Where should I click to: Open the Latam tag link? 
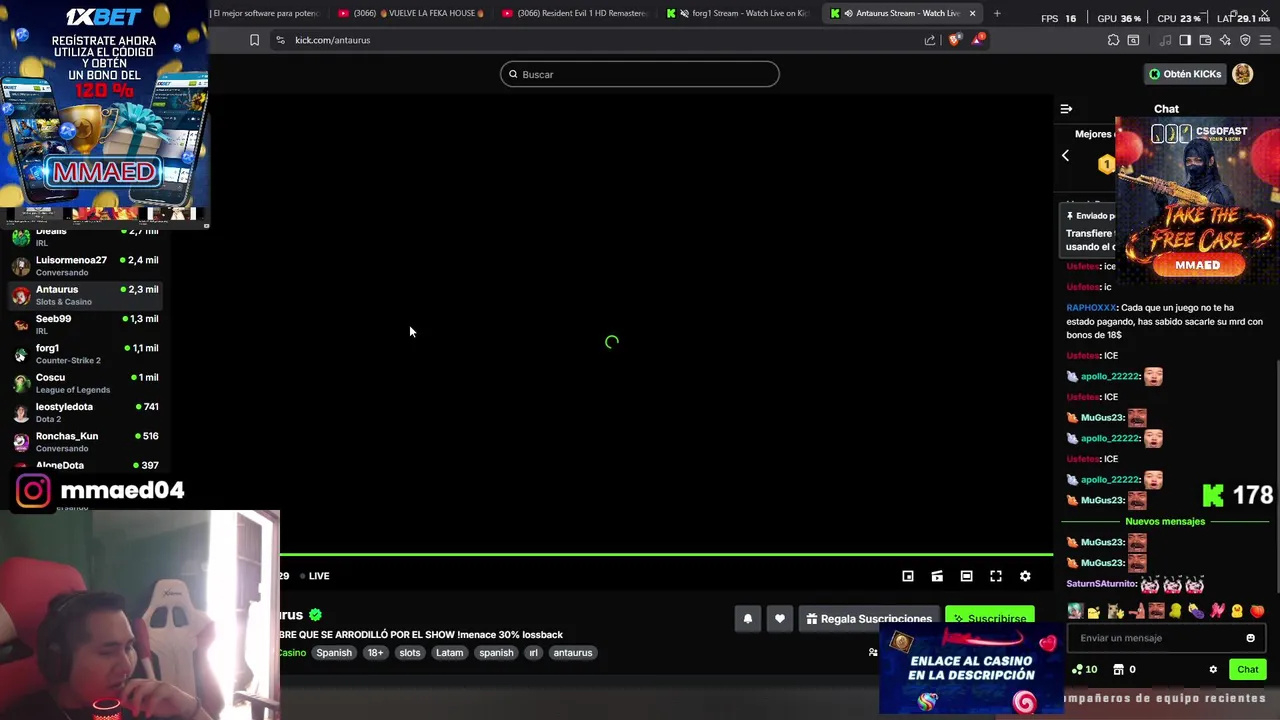[x=449, y=653]
